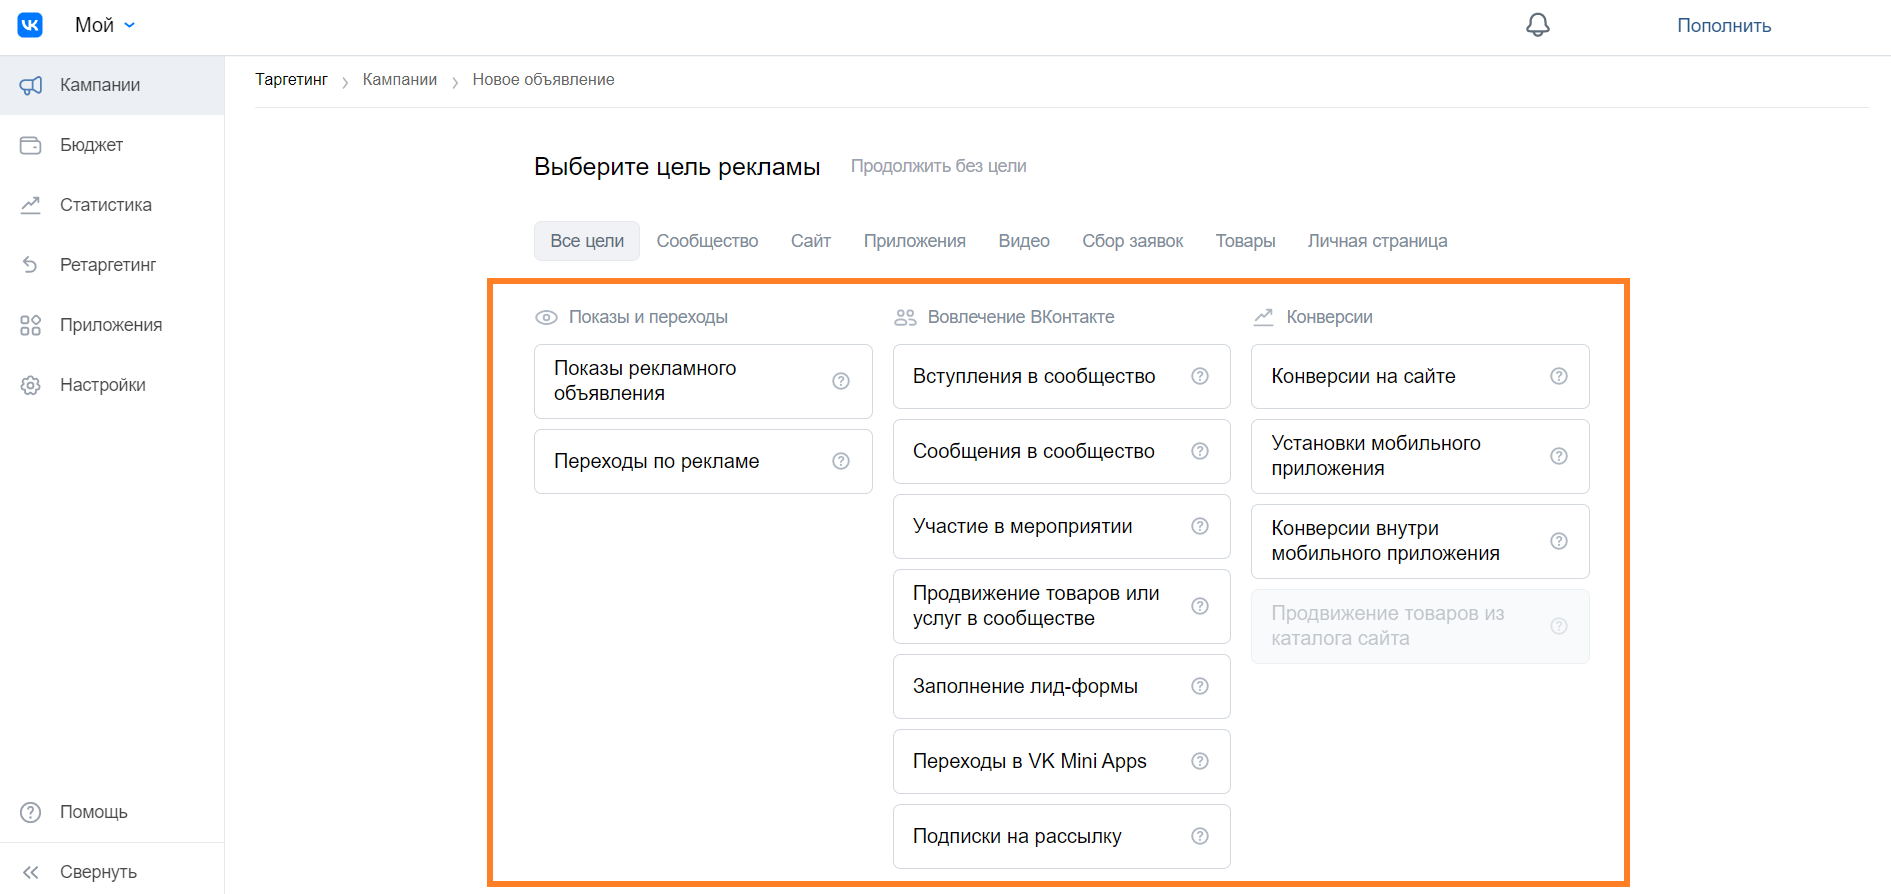1891x894 pixels.
Task: Click Свернуть to collapse sidebar
Action: pyautogui.click(x=112, y=872)
